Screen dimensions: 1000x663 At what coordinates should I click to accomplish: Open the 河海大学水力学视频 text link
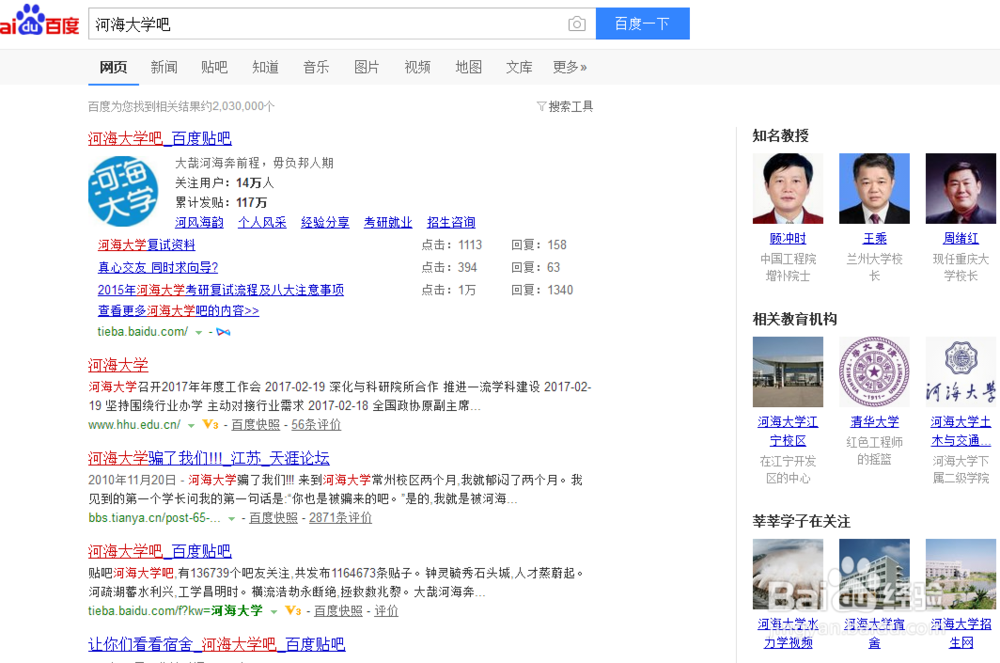[x=788, y=633]
